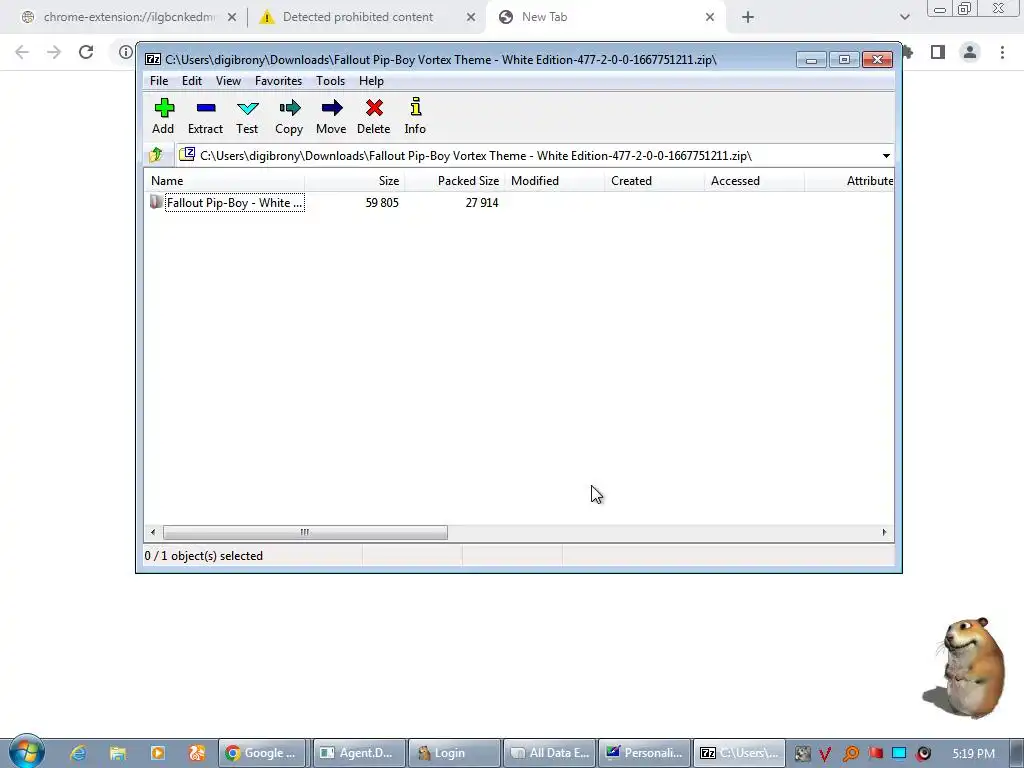Click Chrome back arrow
Image resolution: width=1024 pixels, height=768 pixels.
click(22, 52)
